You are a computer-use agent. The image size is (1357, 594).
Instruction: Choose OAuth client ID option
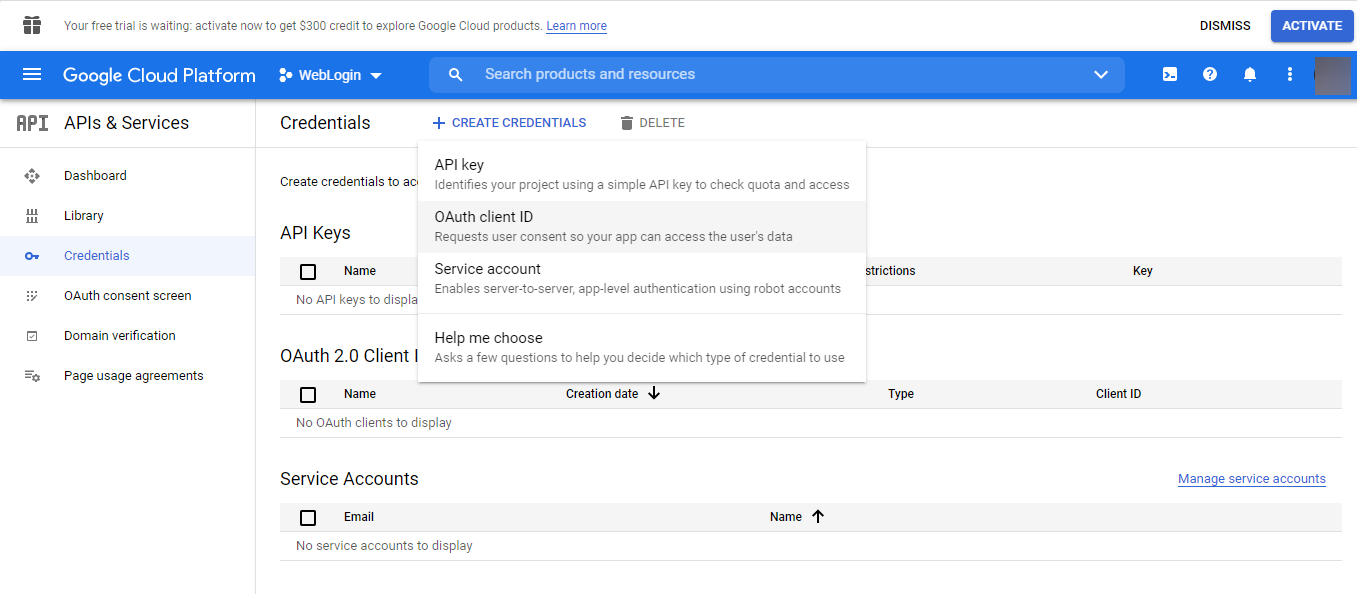tap(642, 226)
